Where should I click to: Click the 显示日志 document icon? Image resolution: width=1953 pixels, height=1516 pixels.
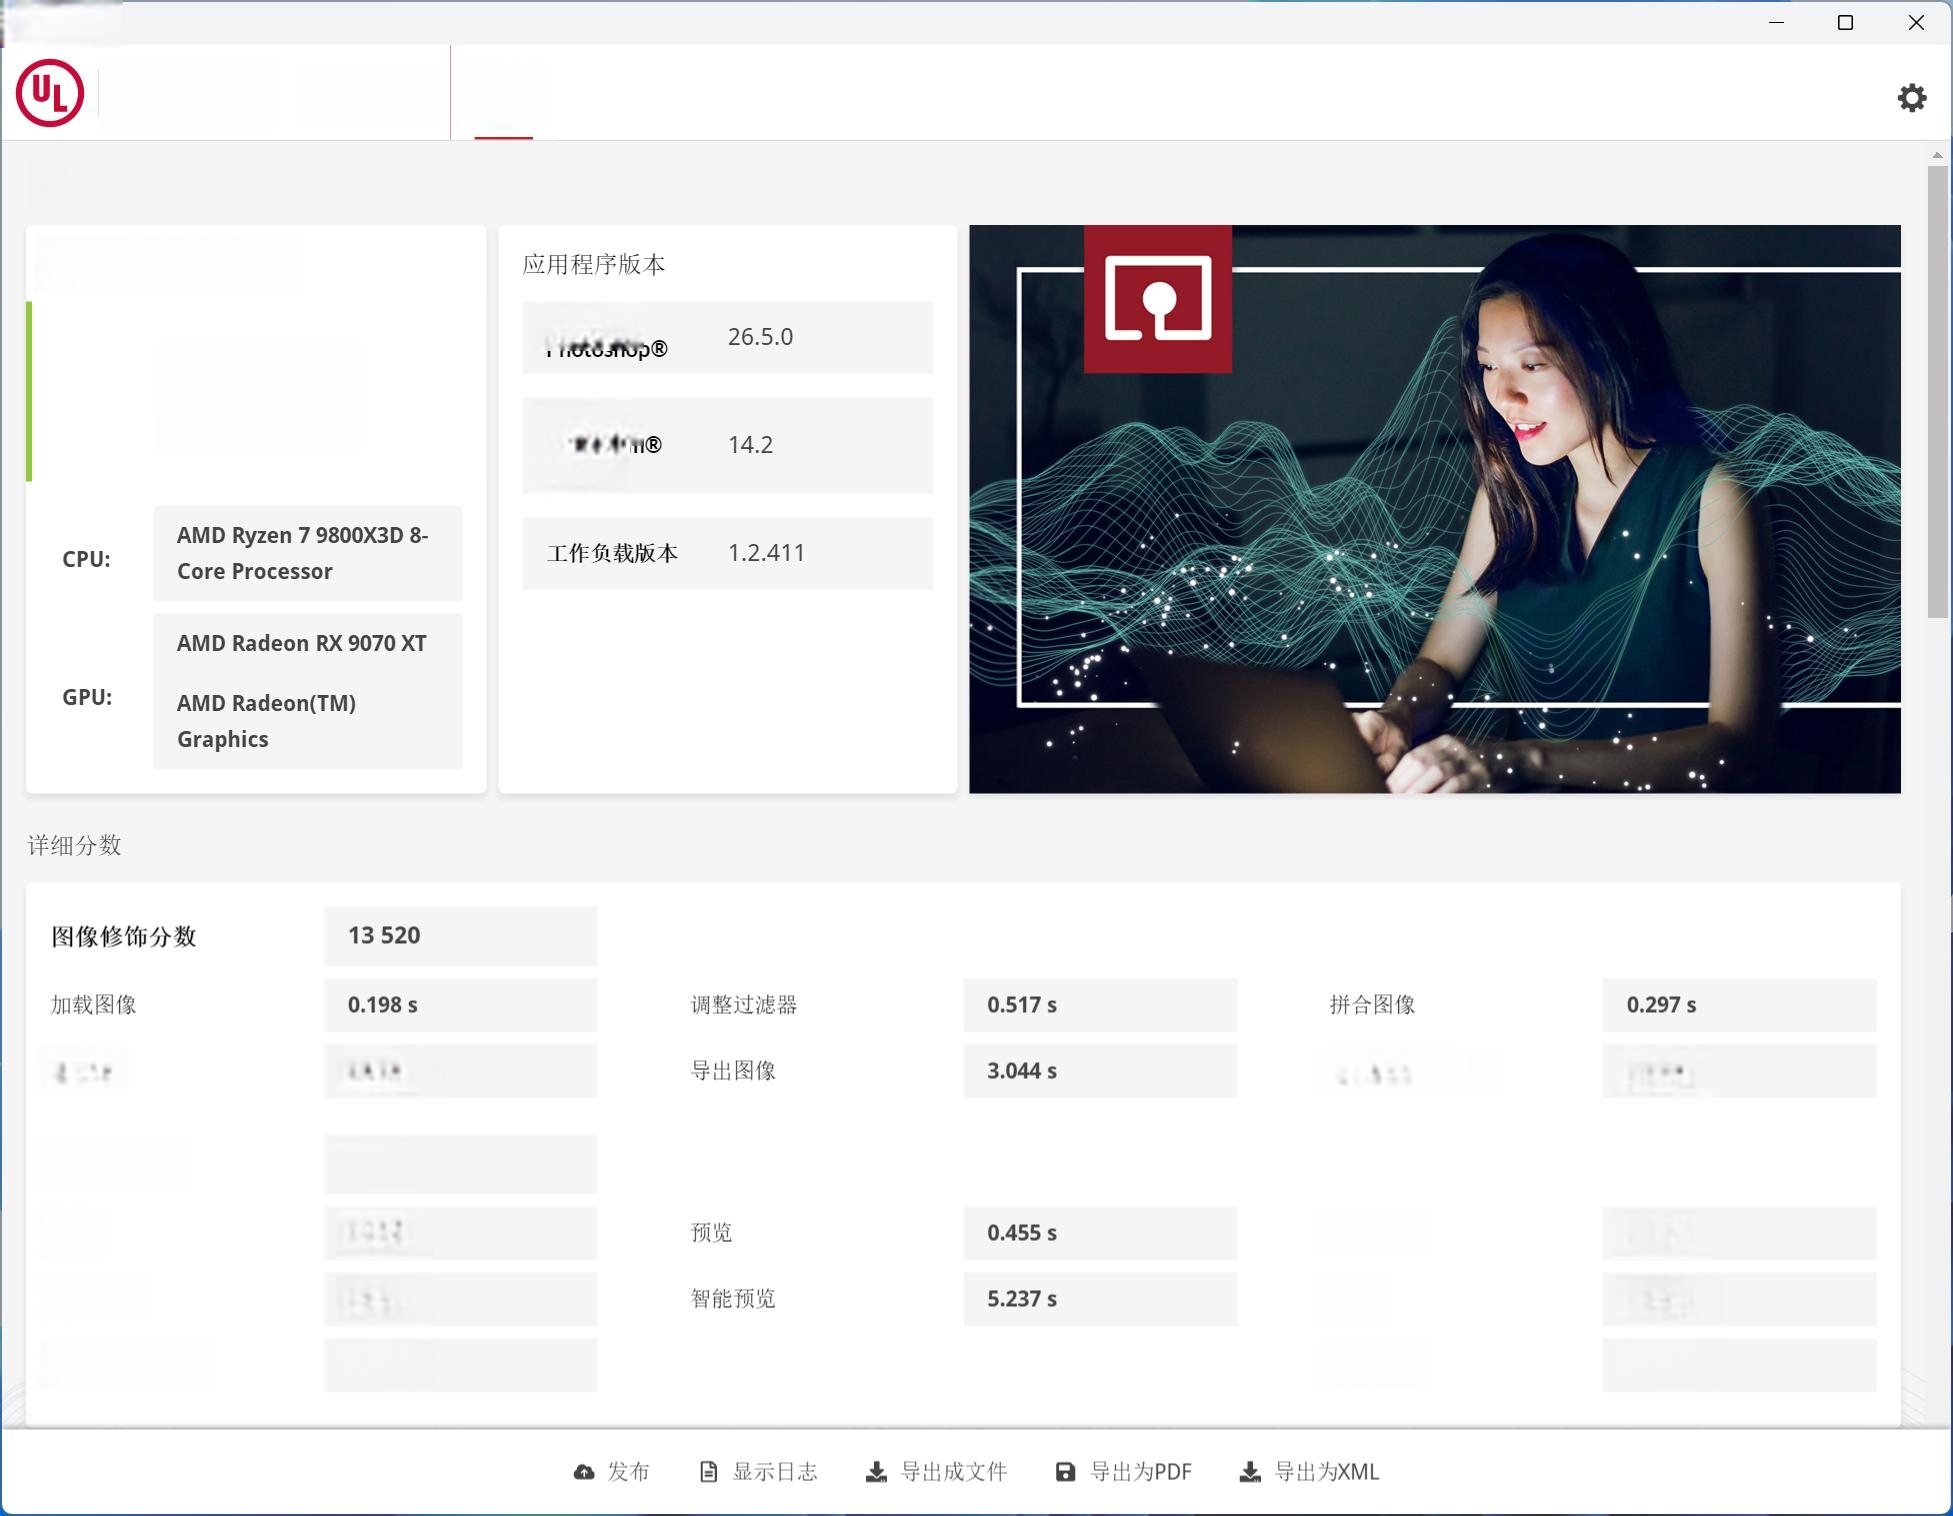pos(708,1472)
